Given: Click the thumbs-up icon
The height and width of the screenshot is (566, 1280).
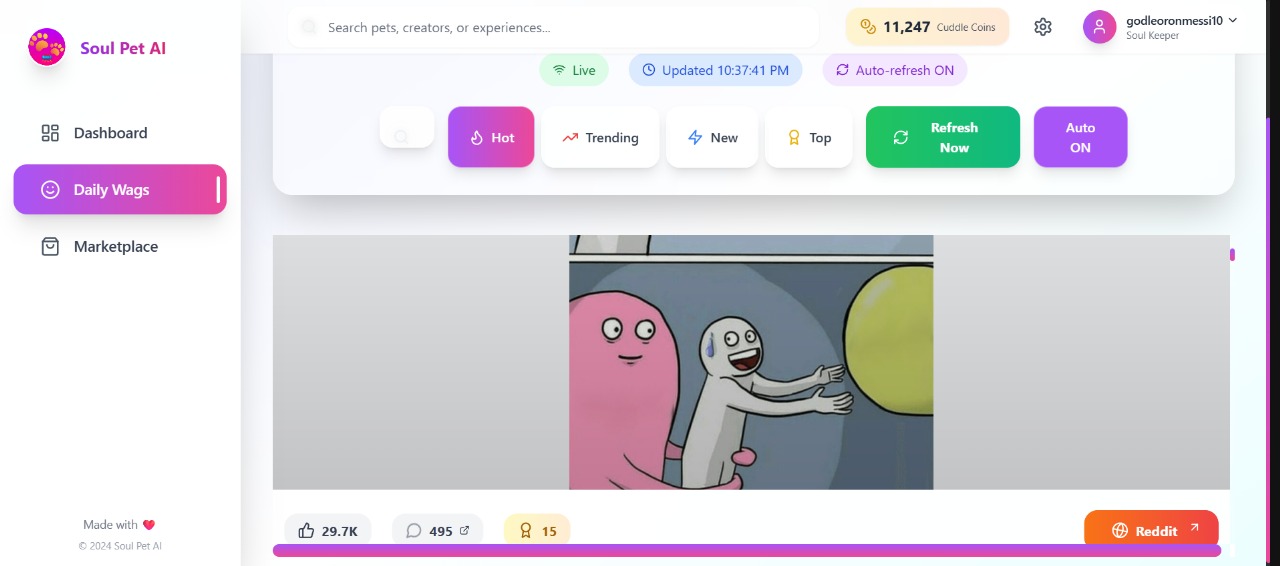Looking at the screenshot, I should coord(307,531).
